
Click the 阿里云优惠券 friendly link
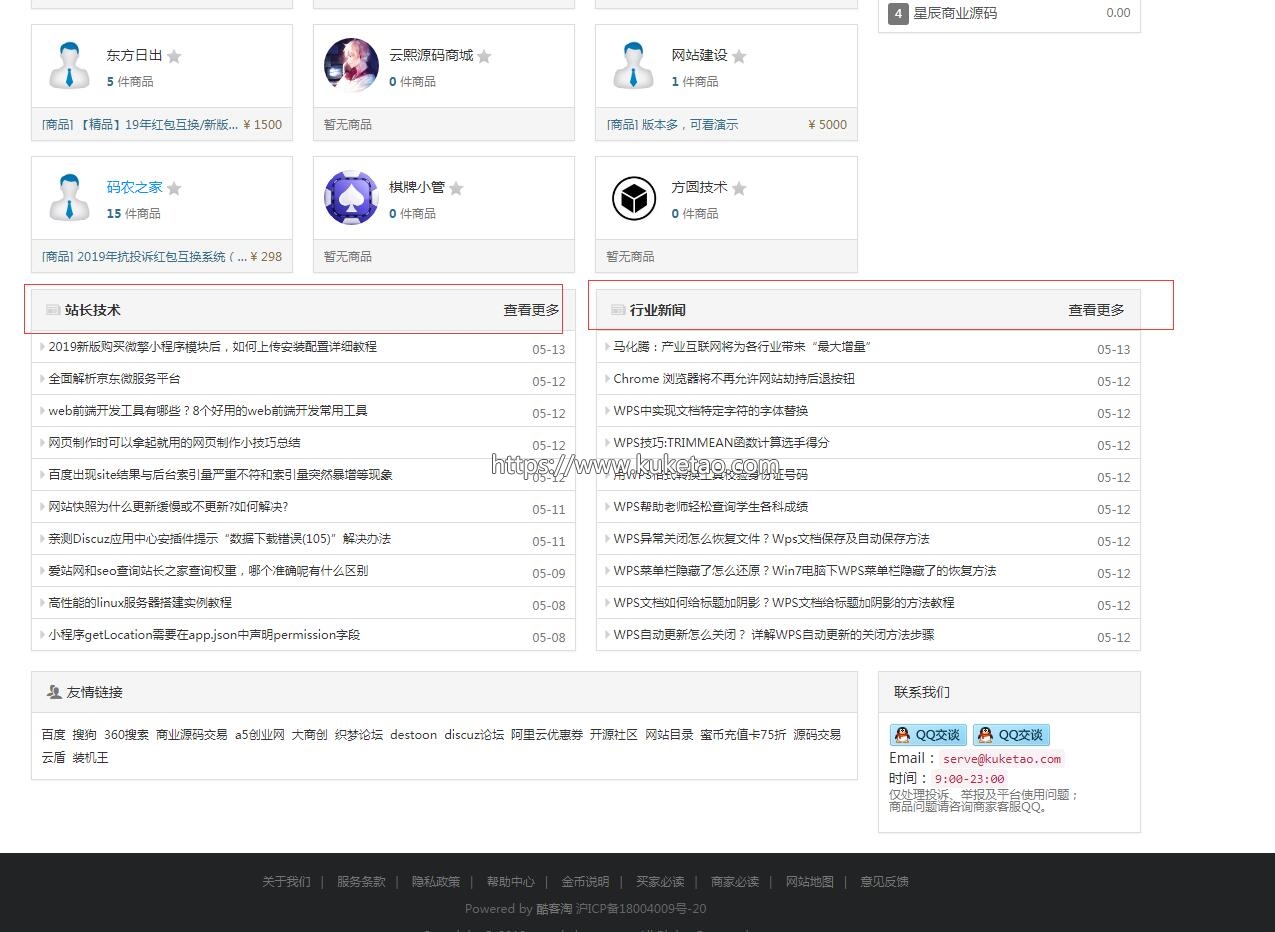[546, 735]
